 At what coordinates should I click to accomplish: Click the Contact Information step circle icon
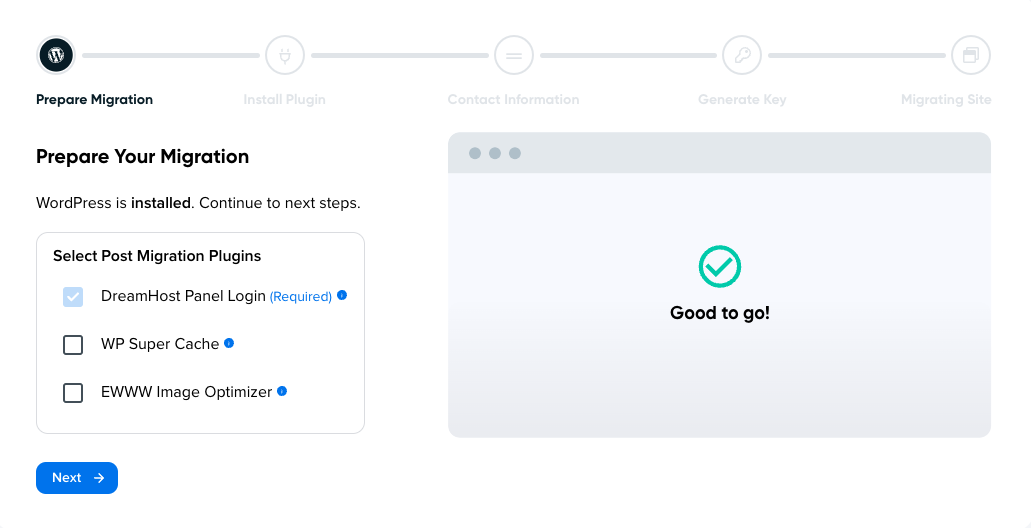pos(514,55)
